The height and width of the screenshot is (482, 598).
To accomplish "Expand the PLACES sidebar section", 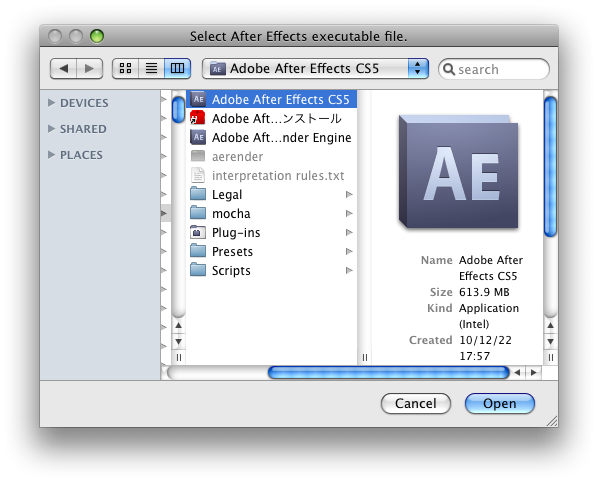I will coord(51,154).
